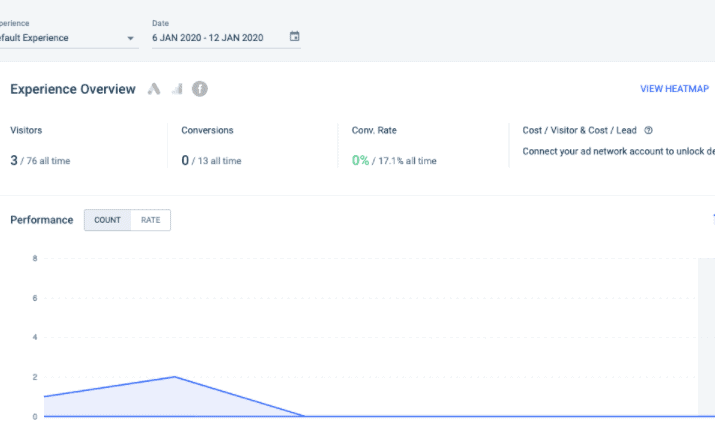The height and width of the screenshot is (421, 715).
Task: Click the Experience Overview heading
Action: tap(73, 89)
